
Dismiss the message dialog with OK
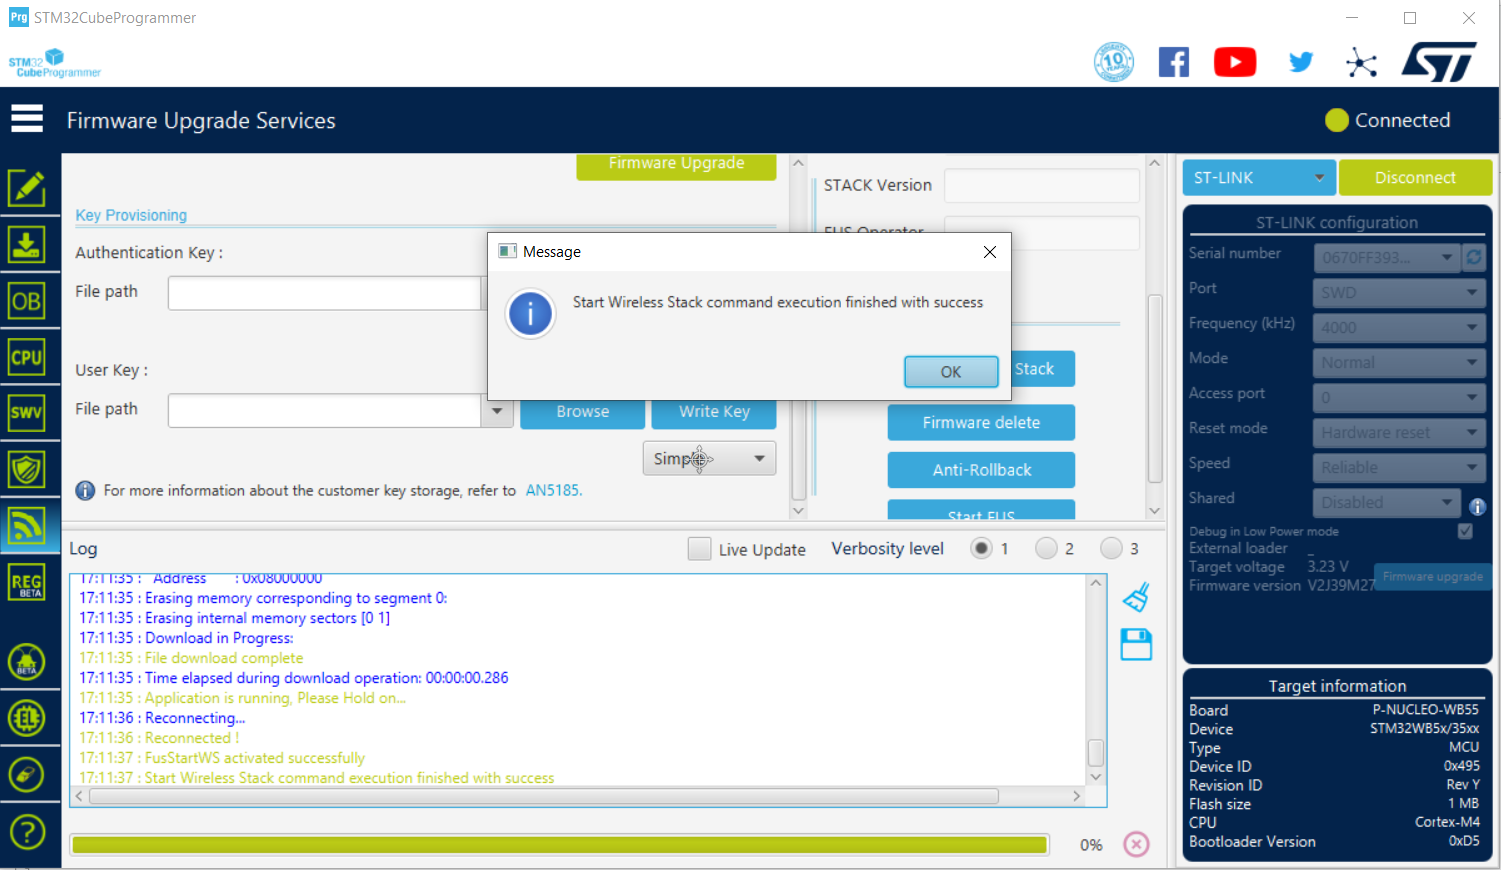[950, 371]
